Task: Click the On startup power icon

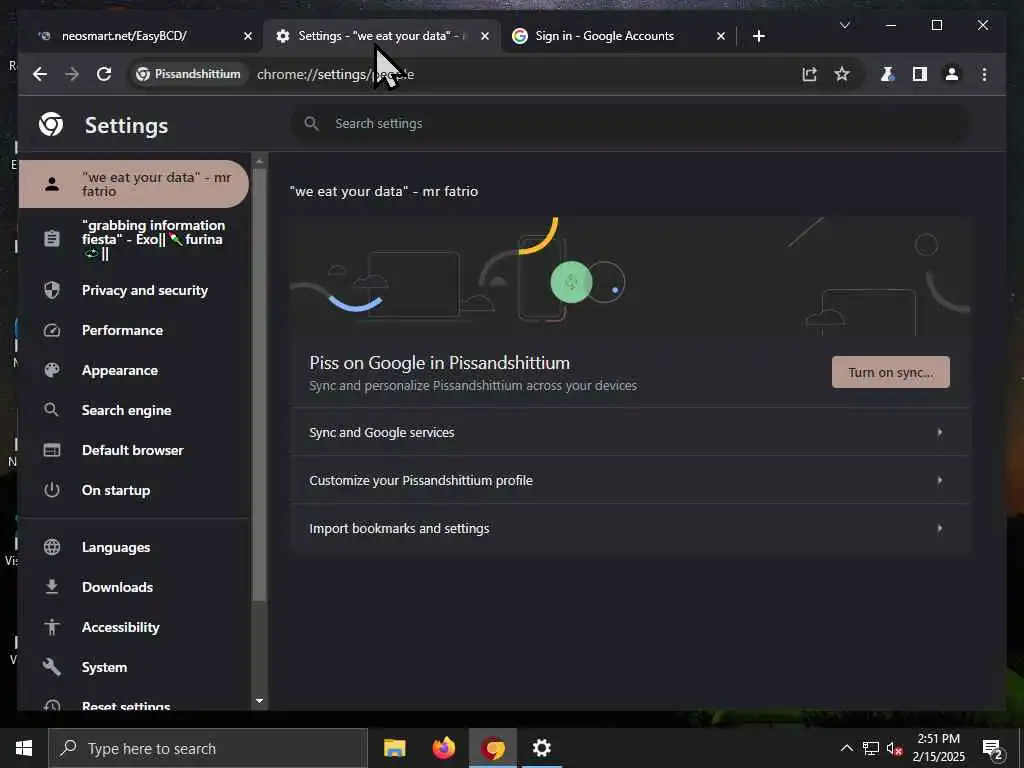Action: [52, 490]
